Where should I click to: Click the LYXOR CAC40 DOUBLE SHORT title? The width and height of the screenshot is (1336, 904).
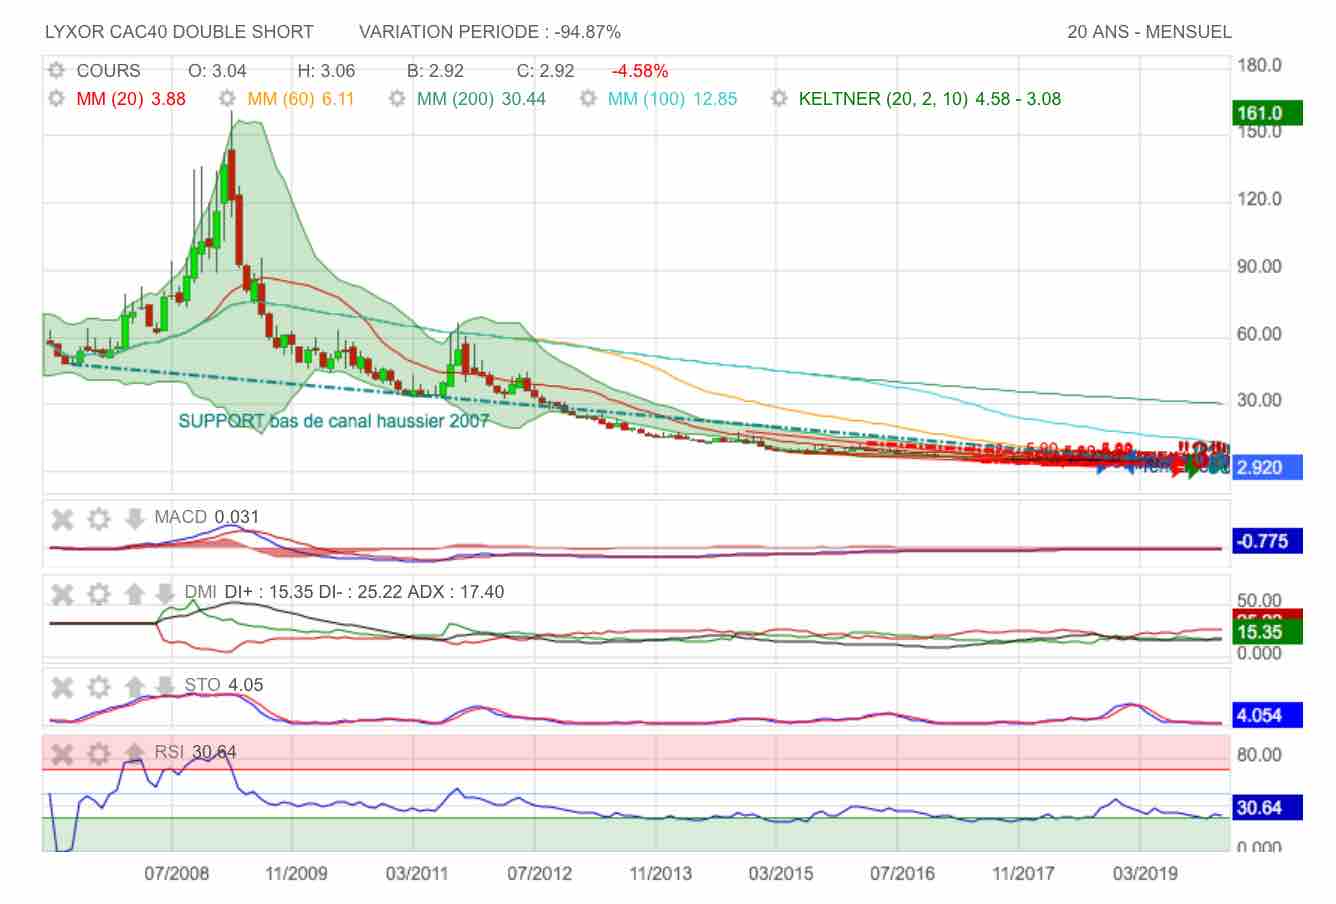[179, 32]
